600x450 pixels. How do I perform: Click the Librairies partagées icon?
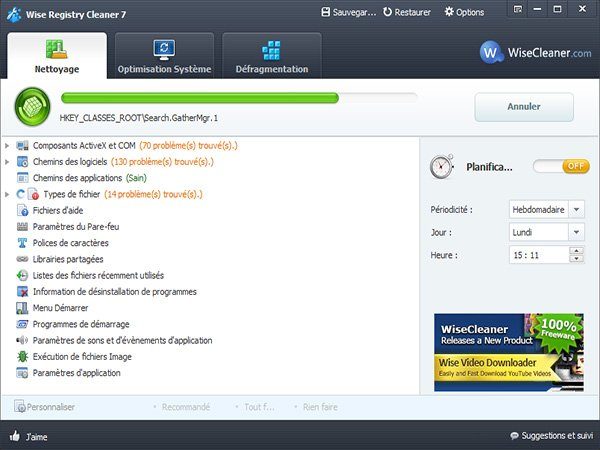(23, 259)
